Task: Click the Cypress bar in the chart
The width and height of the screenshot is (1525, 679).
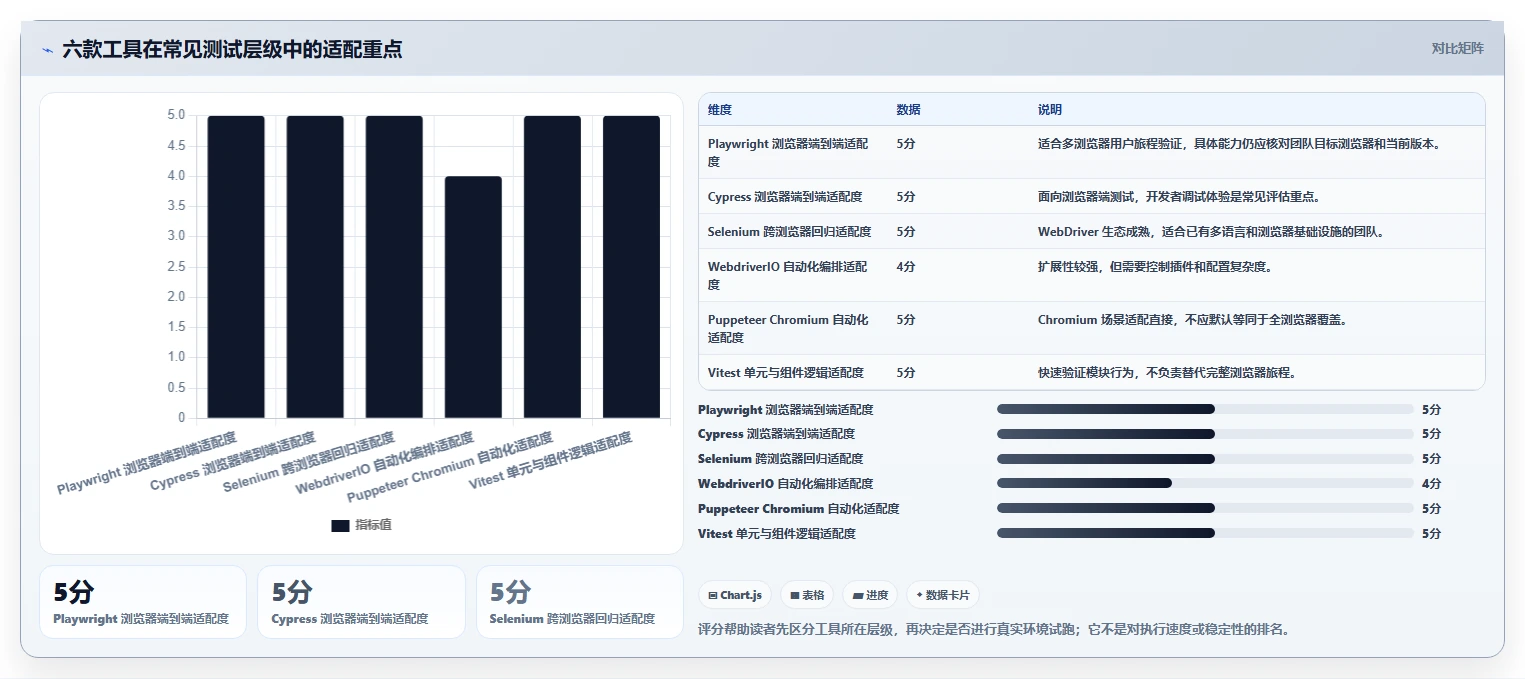Action: 315,267
